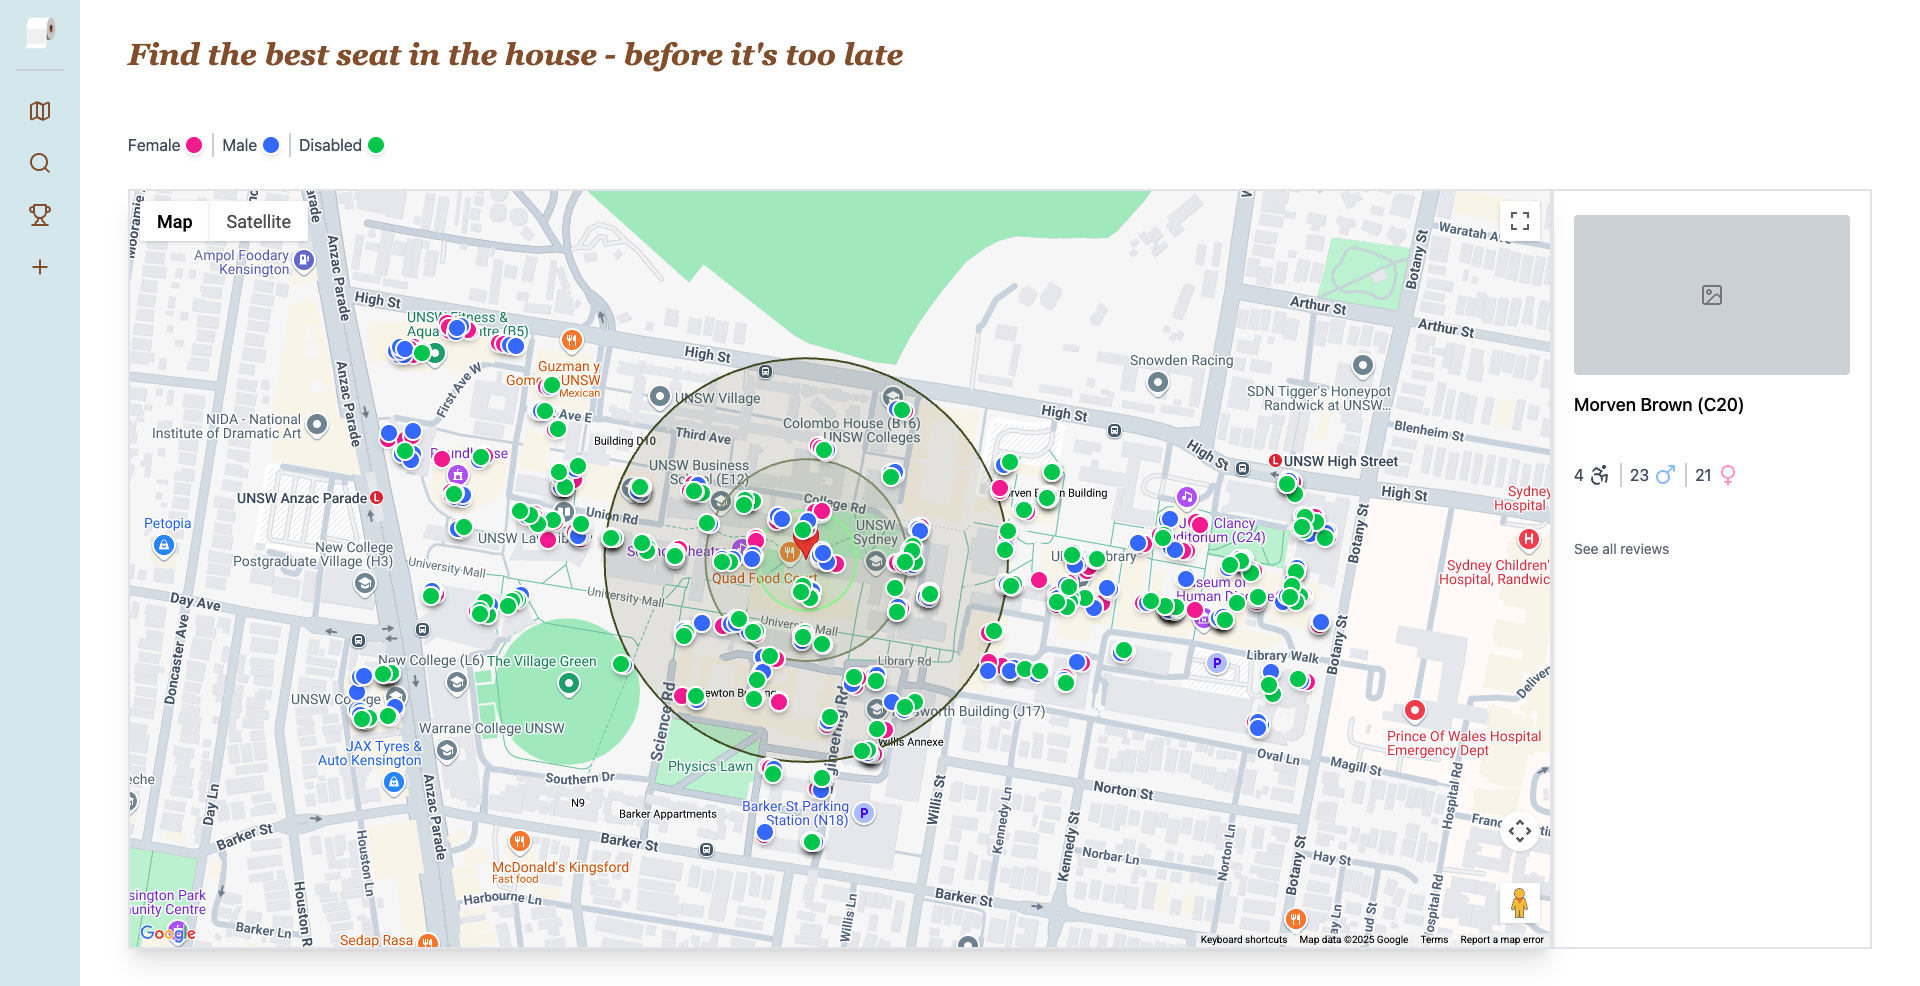
Task: Click Male blue legend dot
Action: [271, 145]
